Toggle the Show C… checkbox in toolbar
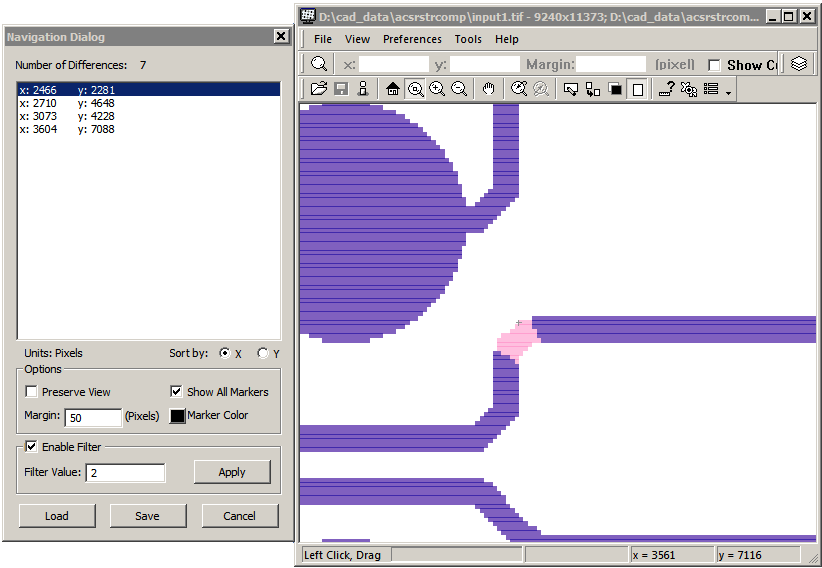This screenshot has height=568, width=822. point(714,65)
